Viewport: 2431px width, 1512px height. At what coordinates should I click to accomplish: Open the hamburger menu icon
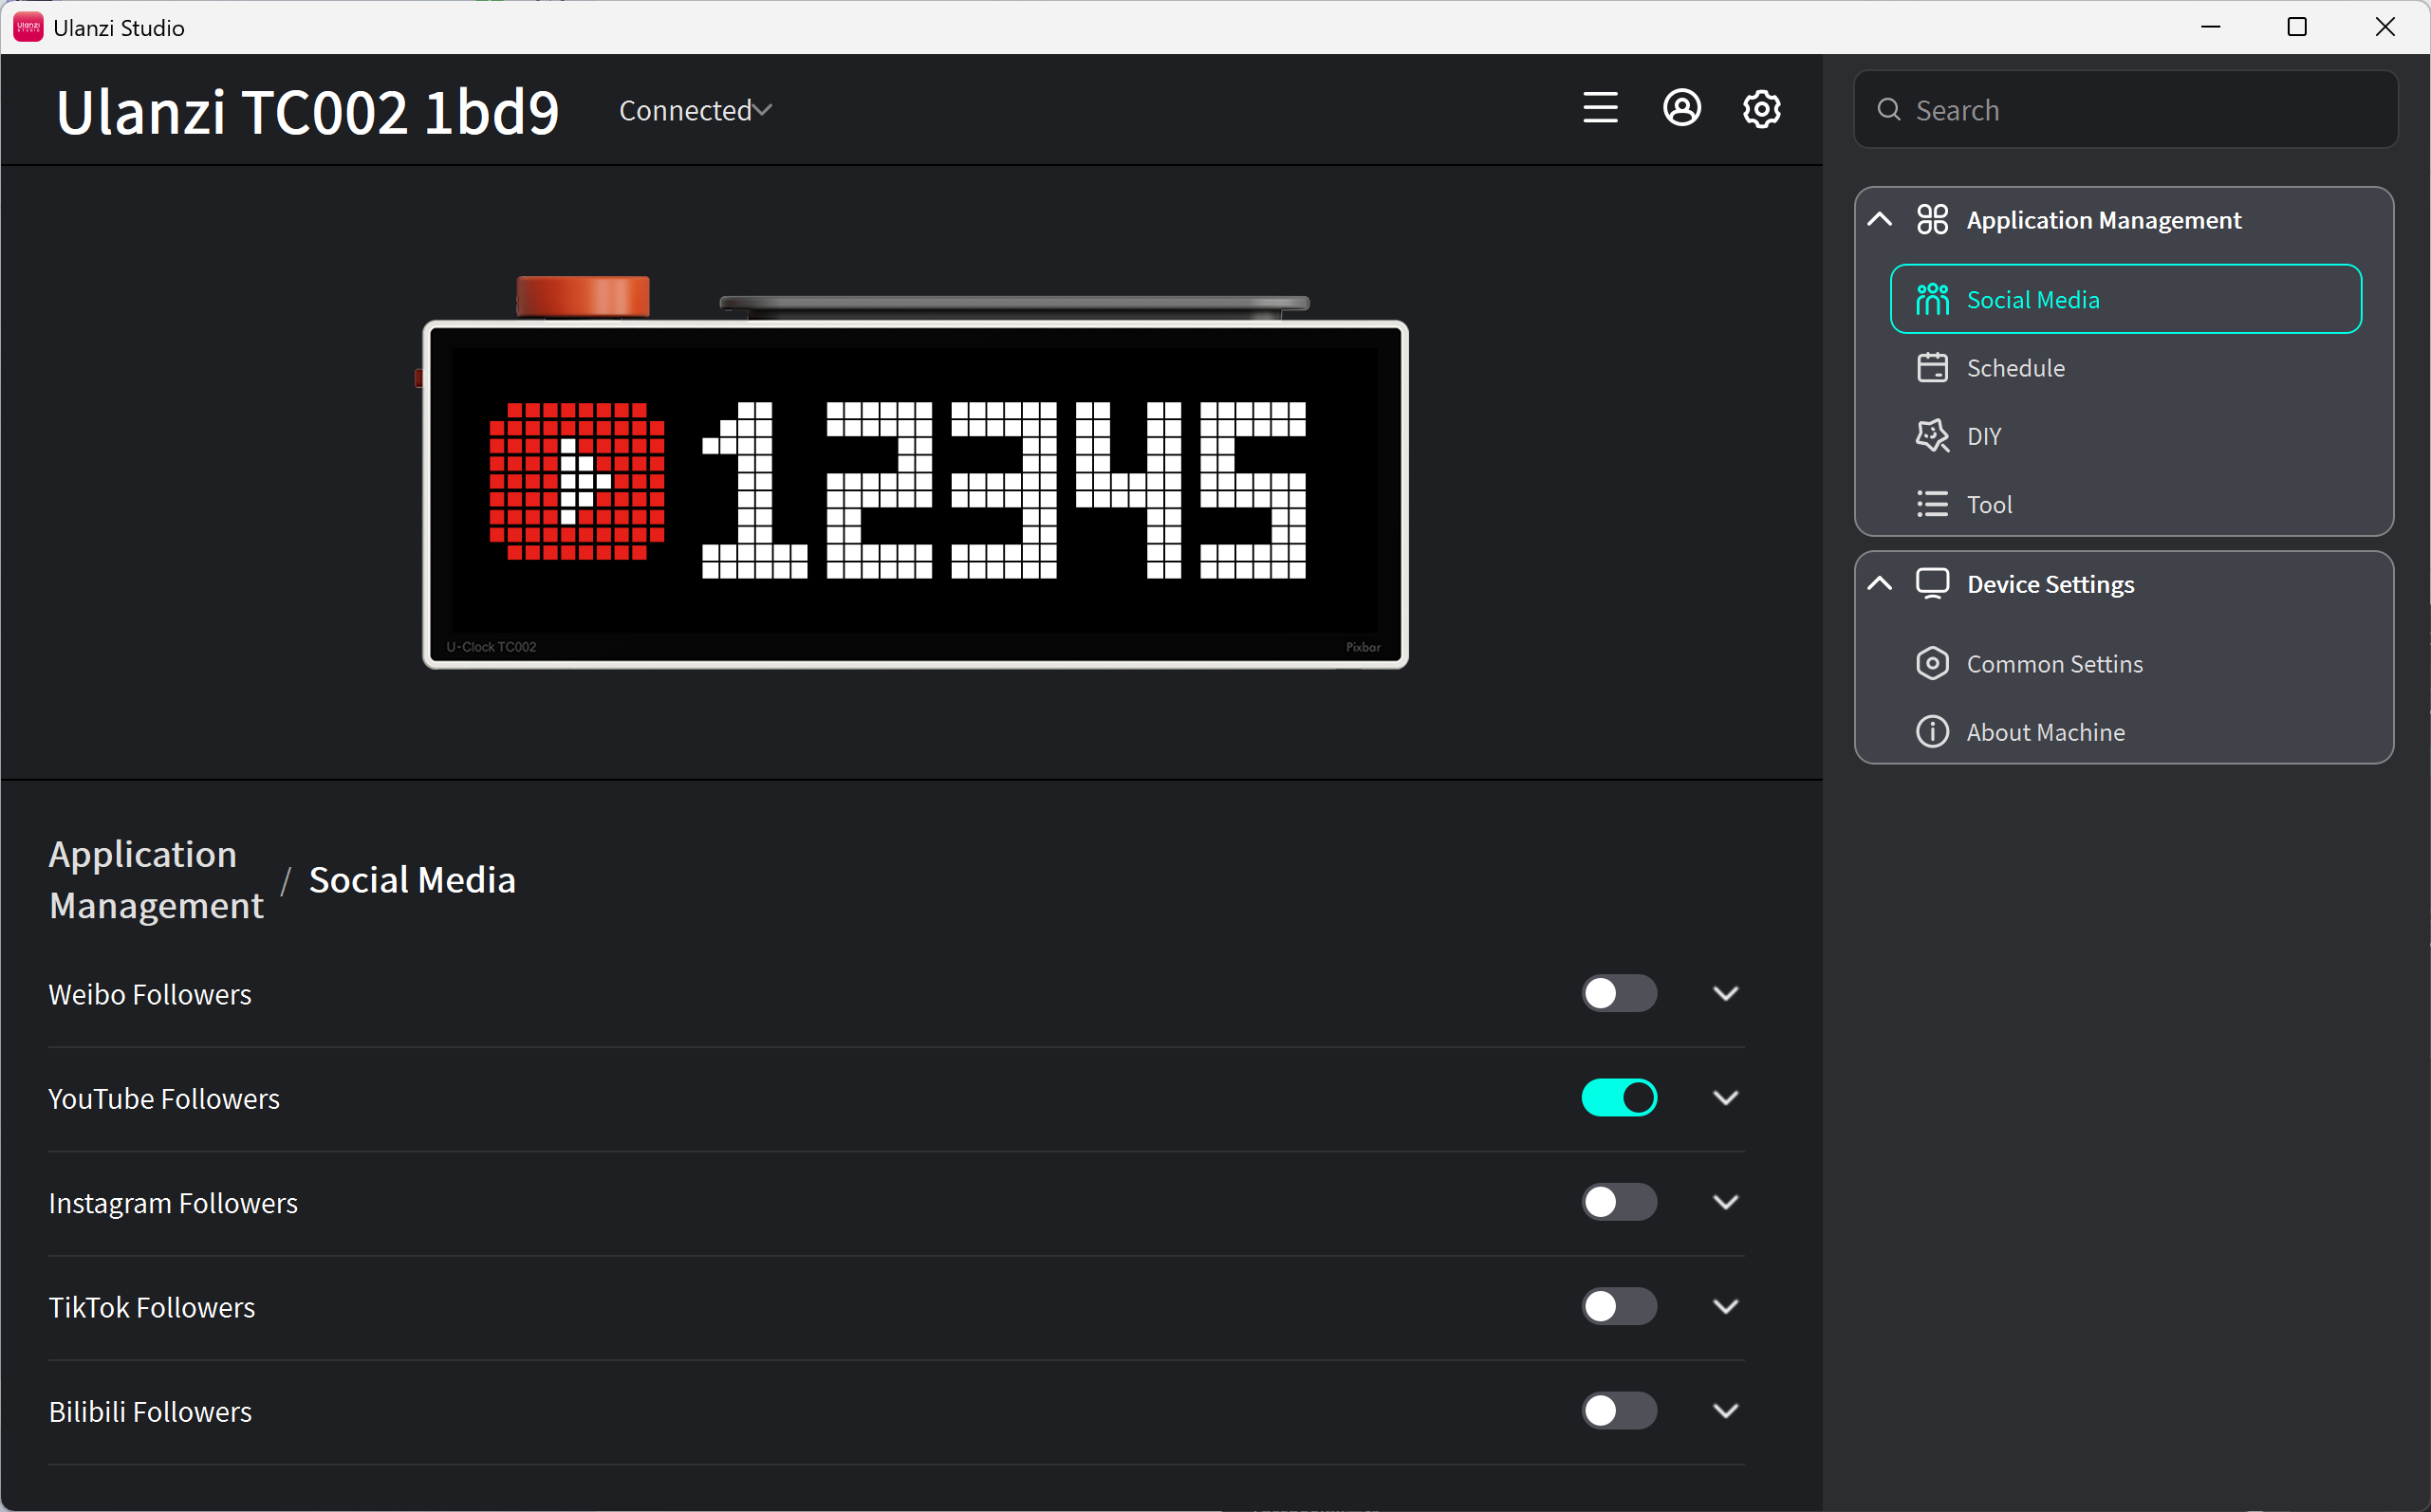click(x=1600, y=108)
